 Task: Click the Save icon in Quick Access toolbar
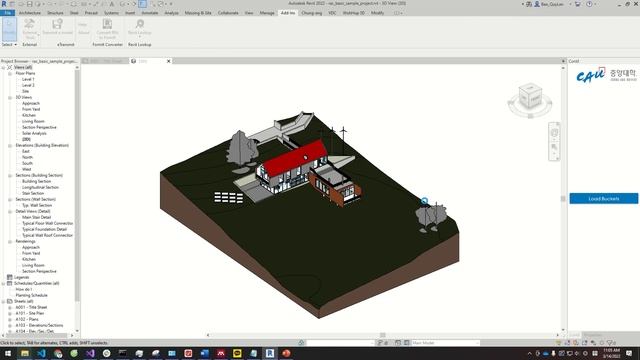(29, 4)
